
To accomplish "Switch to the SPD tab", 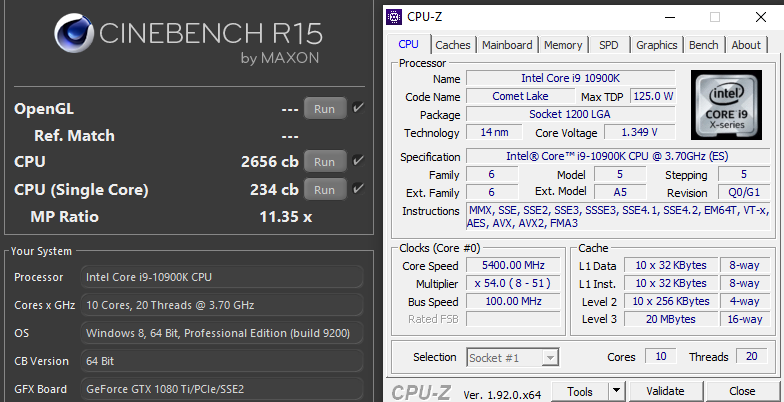I will pos(608,45).
